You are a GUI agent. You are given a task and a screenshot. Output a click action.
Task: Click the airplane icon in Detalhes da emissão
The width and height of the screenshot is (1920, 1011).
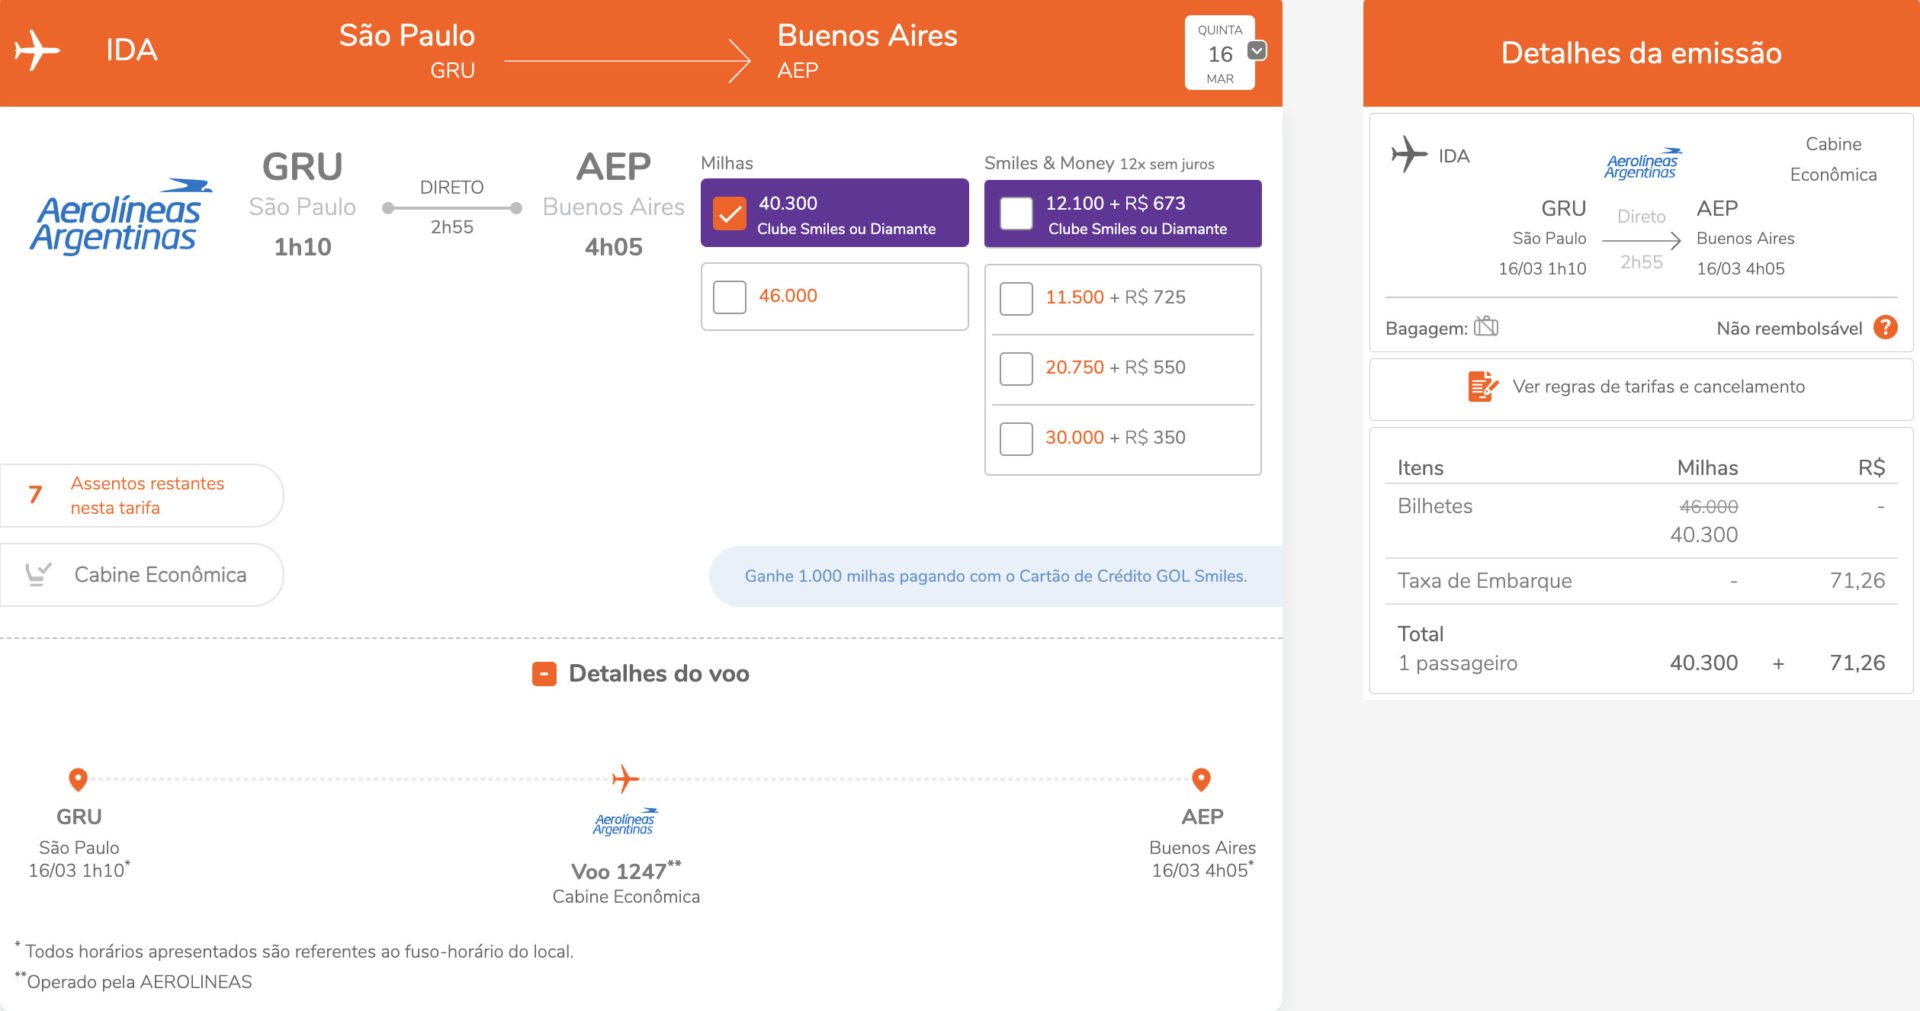[1409, 154]
